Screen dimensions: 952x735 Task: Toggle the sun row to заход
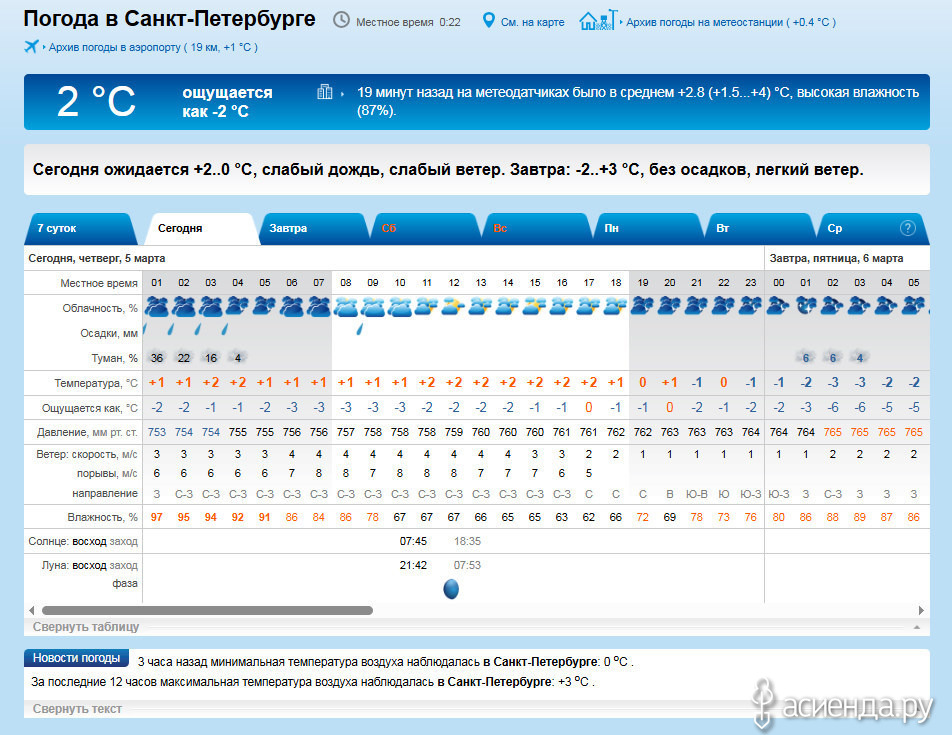pos(124,541)
